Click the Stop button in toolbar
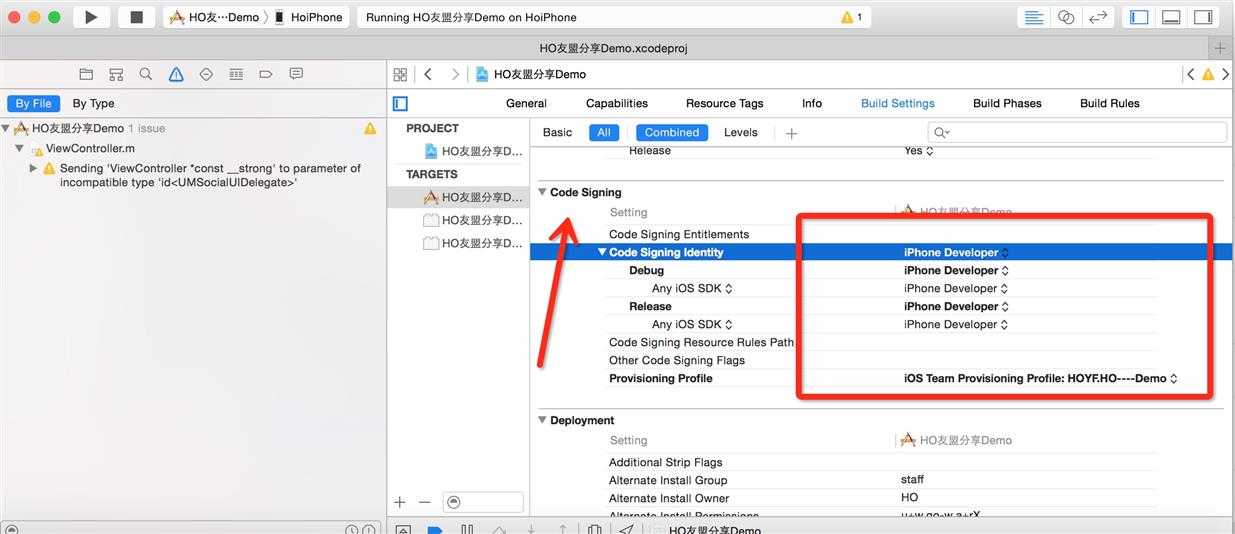 [137, 17]
